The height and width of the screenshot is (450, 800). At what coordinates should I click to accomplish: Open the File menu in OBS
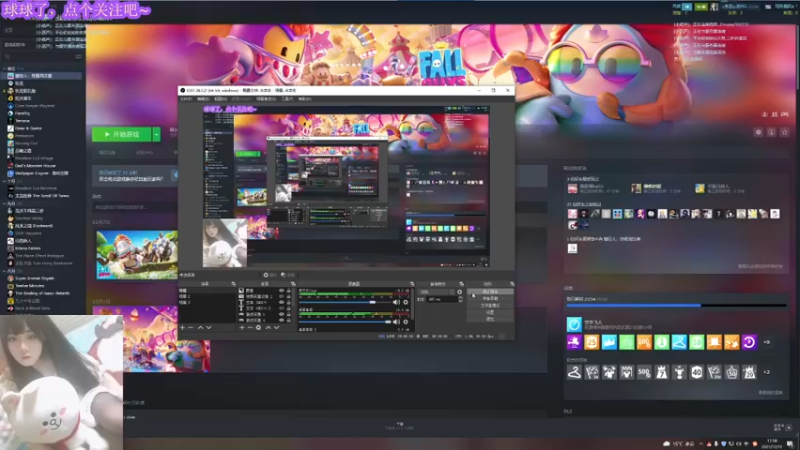pos(186,99)
